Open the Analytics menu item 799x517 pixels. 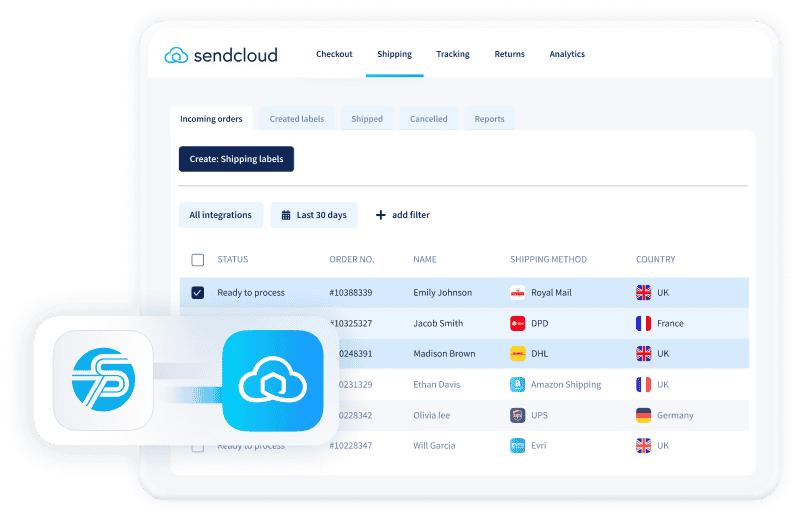[x=567, y=54]
